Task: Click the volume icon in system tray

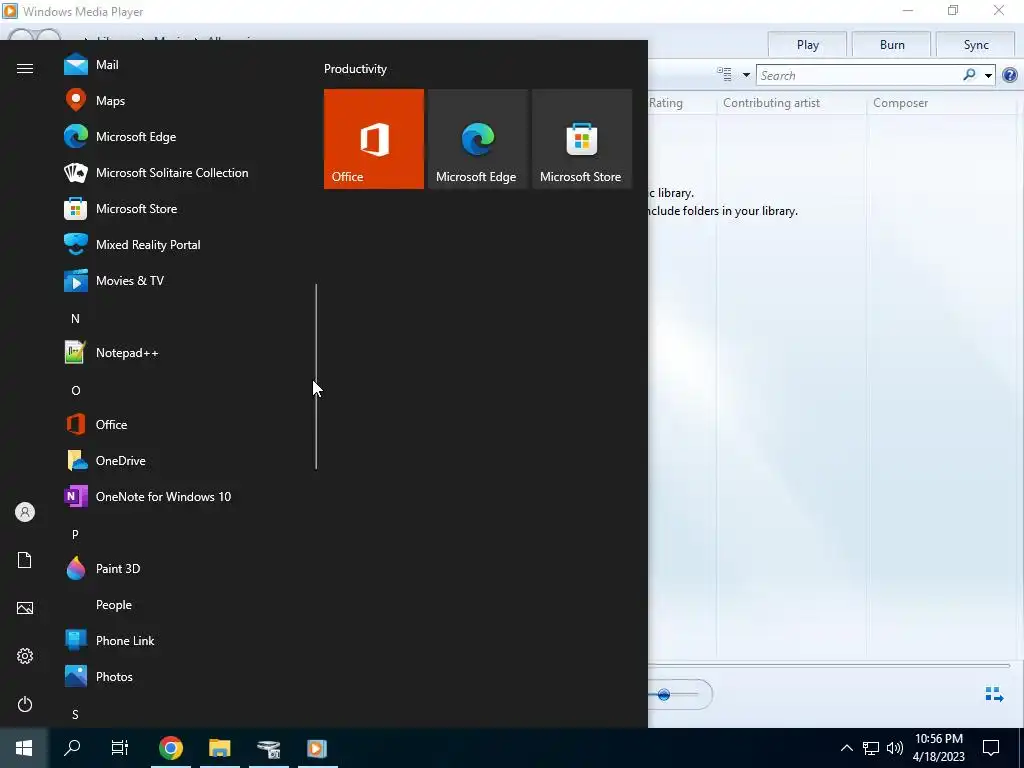Action: 895,748
